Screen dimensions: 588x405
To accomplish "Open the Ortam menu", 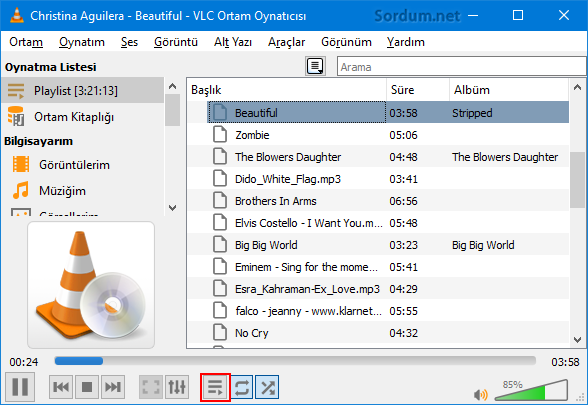I will pyautogui.click(x=26, y=42).
